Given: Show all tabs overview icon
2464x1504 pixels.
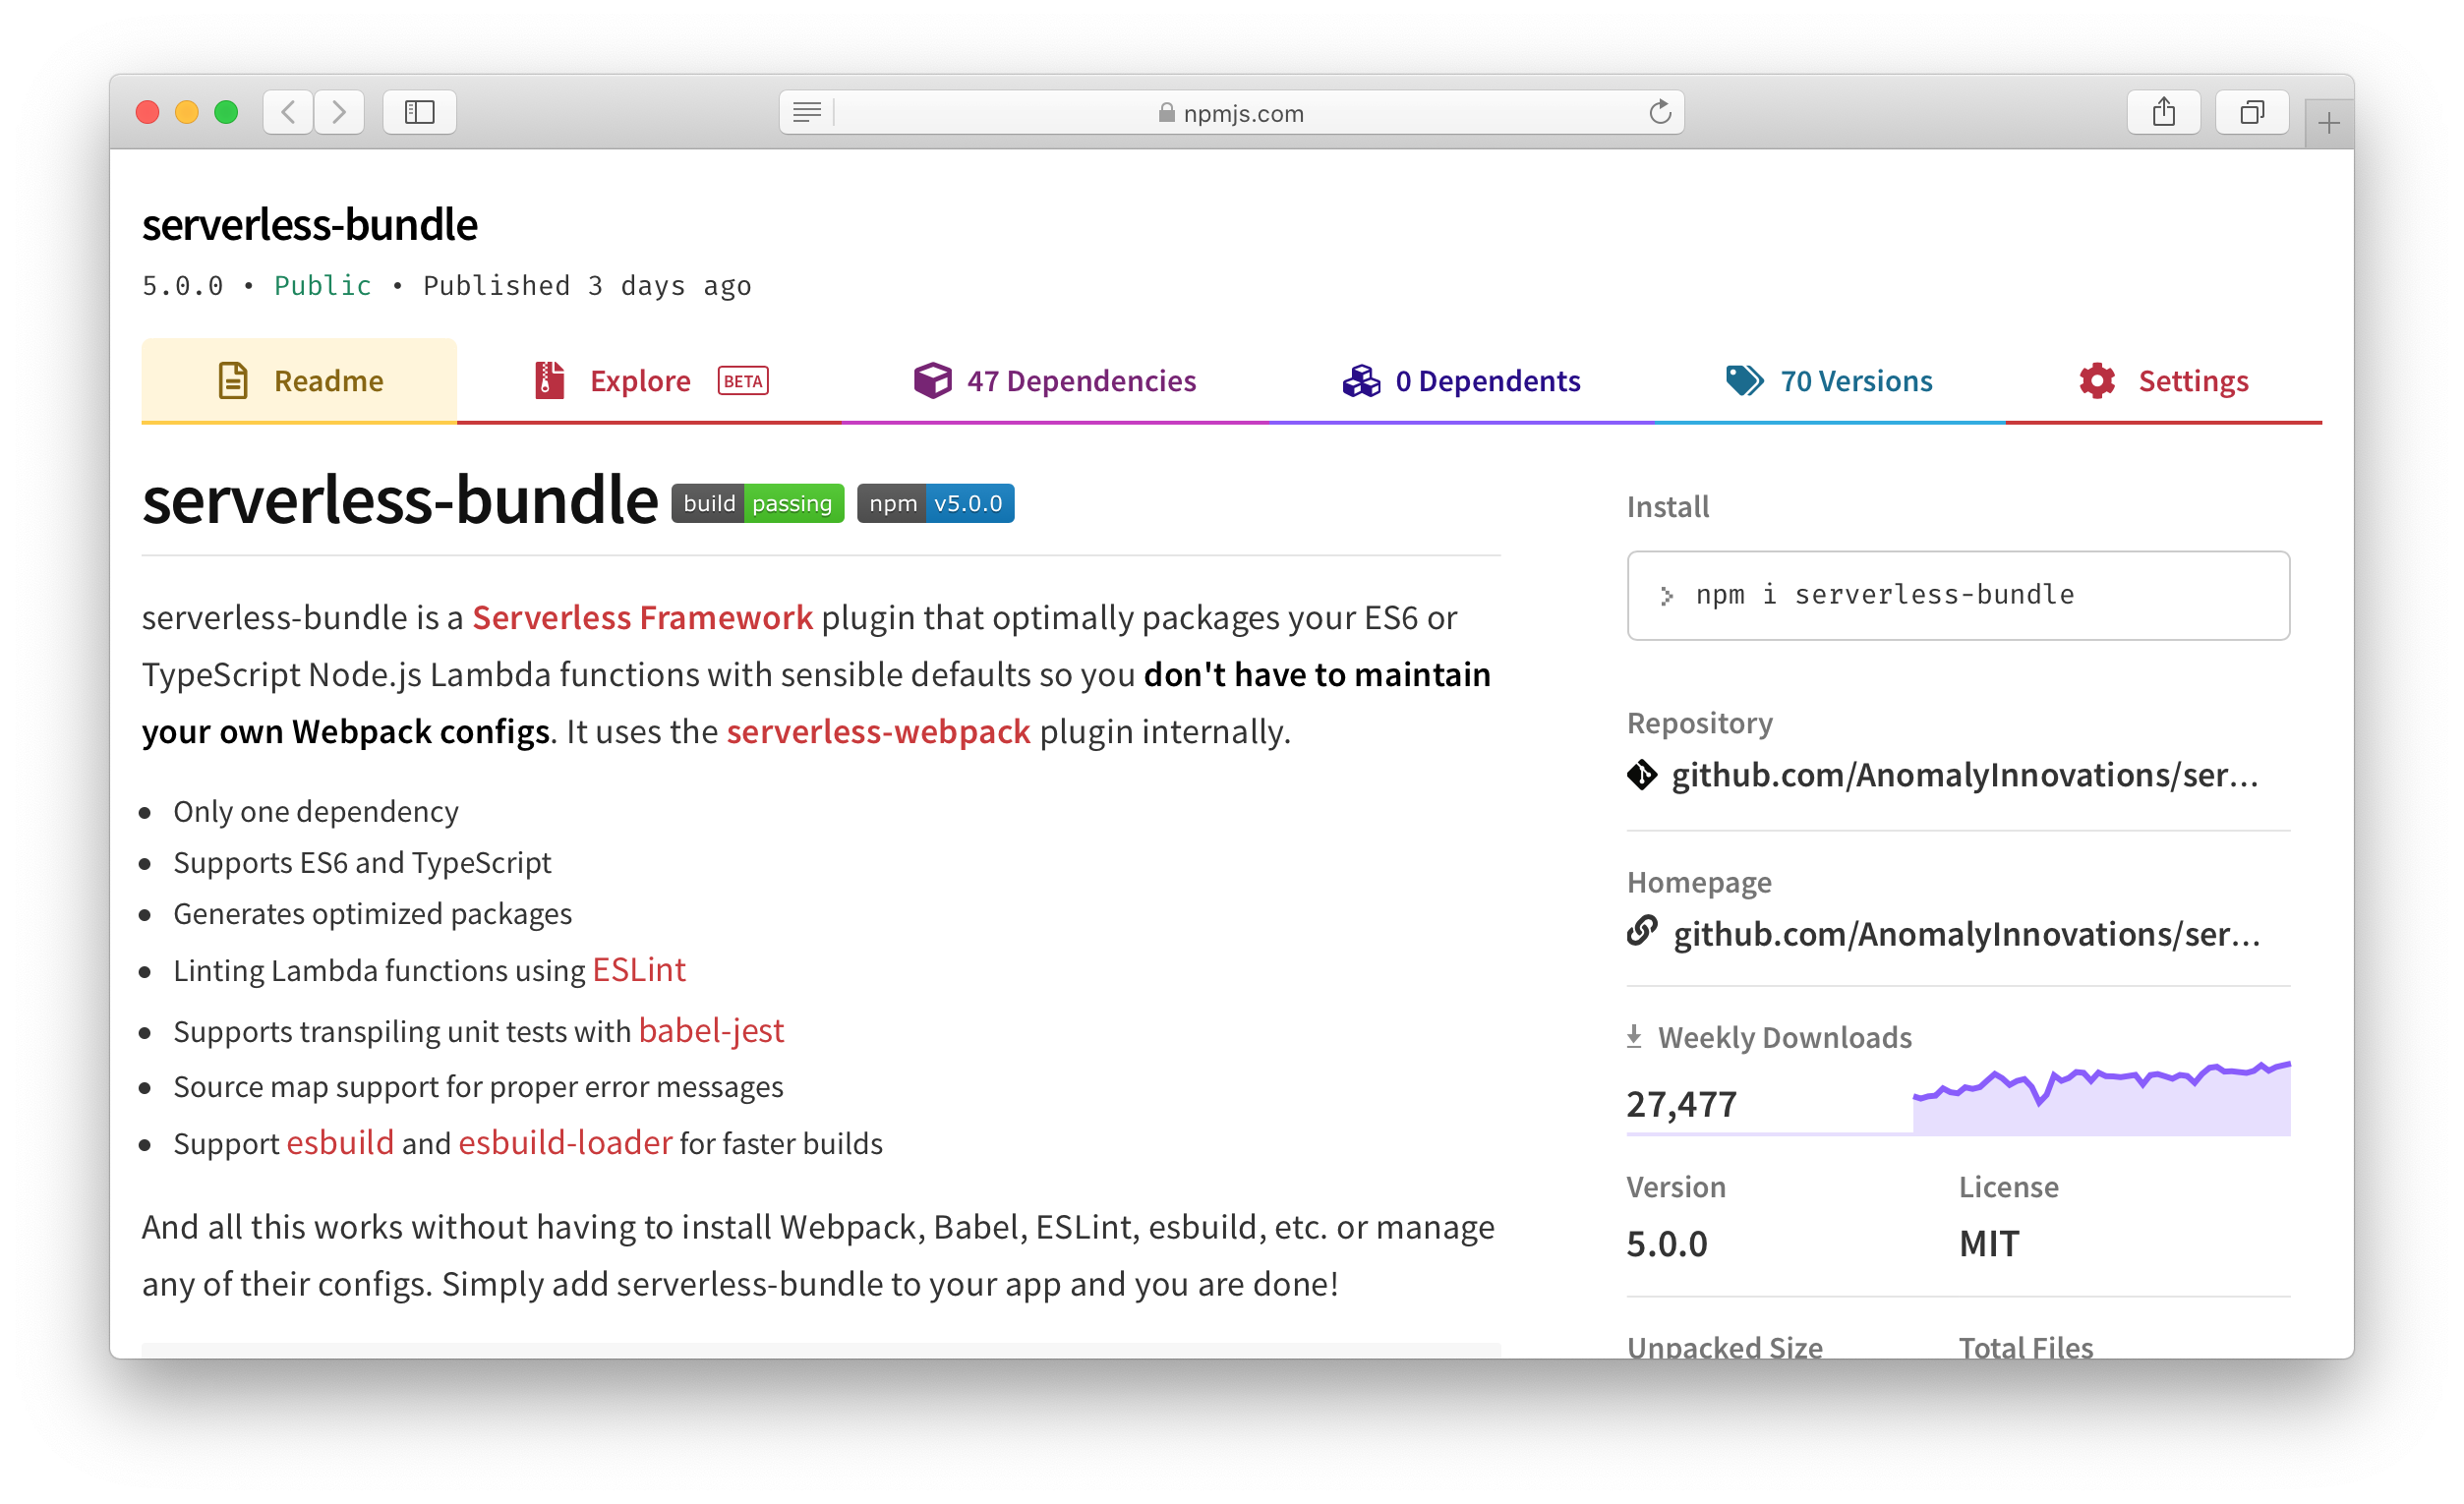Looking at the screenshot, I should [2251, 112].
